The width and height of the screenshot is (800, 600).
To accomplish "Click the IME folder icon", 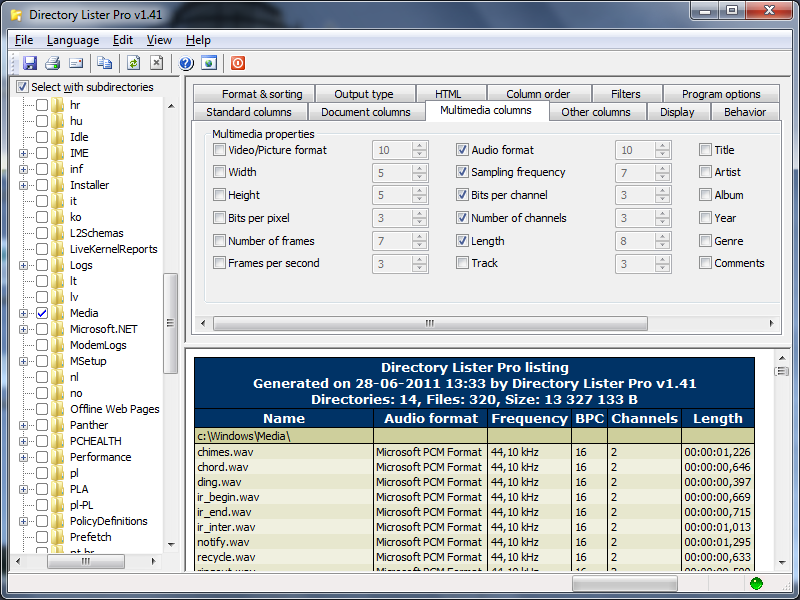I will coord(57,153).
